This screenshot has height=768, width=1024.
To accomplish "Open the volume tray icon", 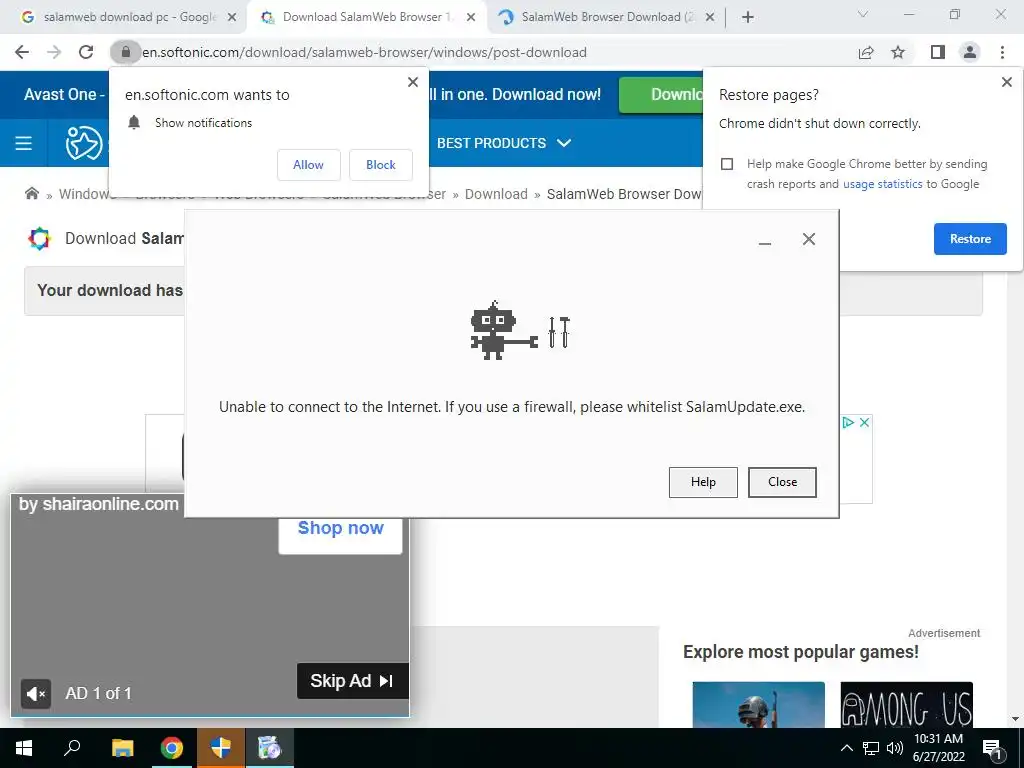I will click(895, 748).
